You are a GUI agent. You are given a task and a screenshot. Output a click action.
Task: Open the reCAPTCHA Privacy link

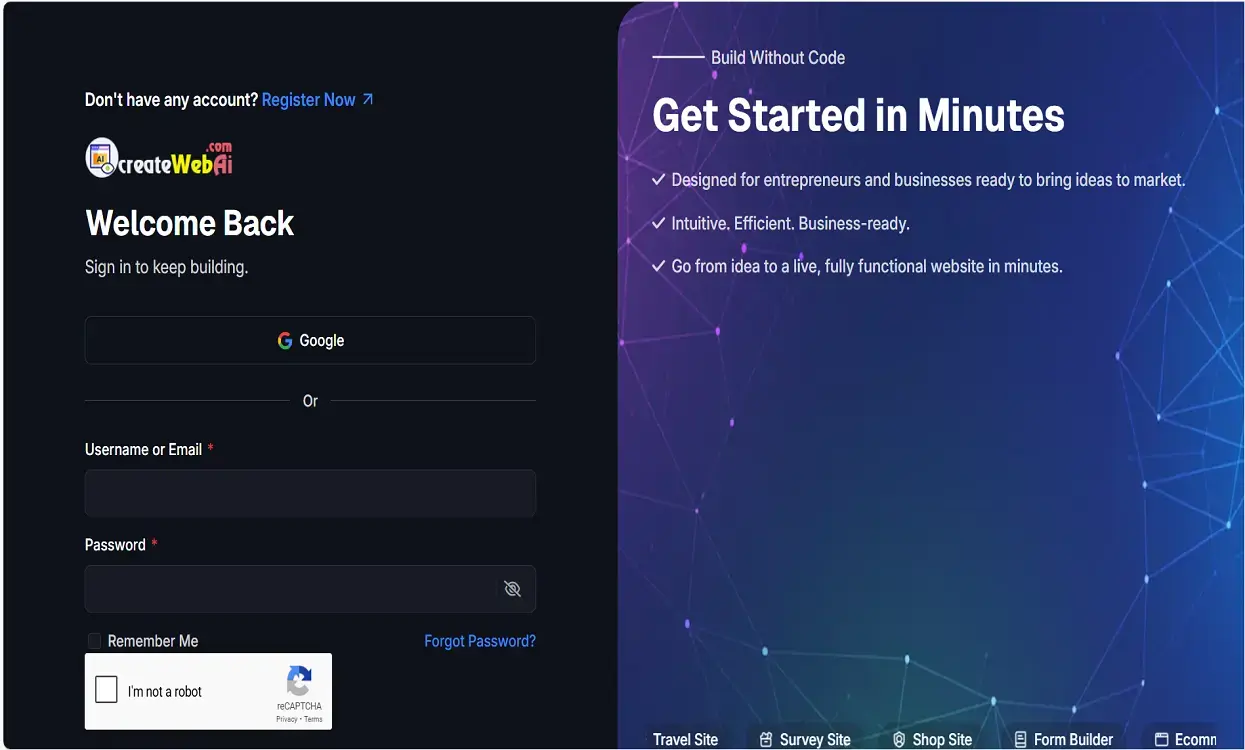tap(287, 719)
